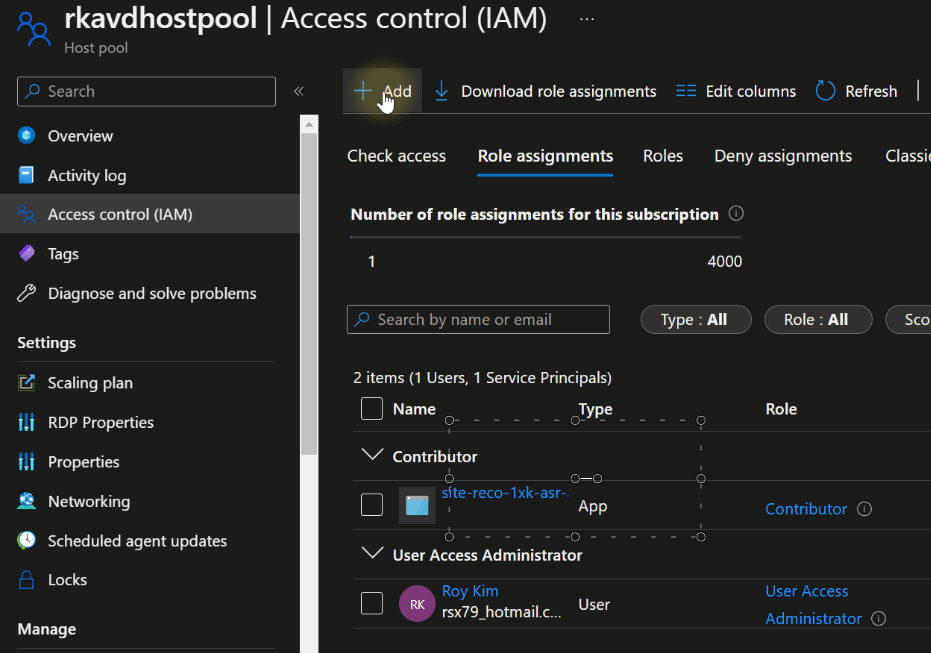Viewport: 931px width, 653px height.
Task: Open the Activity log sidebar icon
Action: 27,176
